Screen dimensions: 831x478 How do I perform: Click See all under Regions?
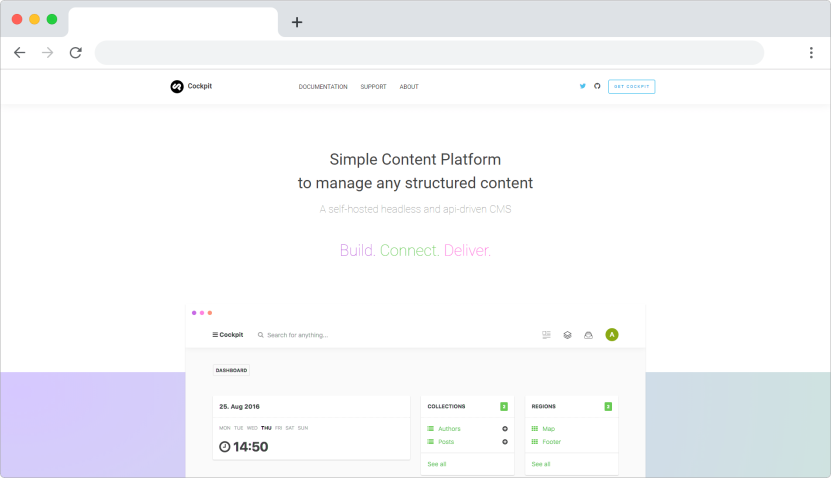click(541, 464)
